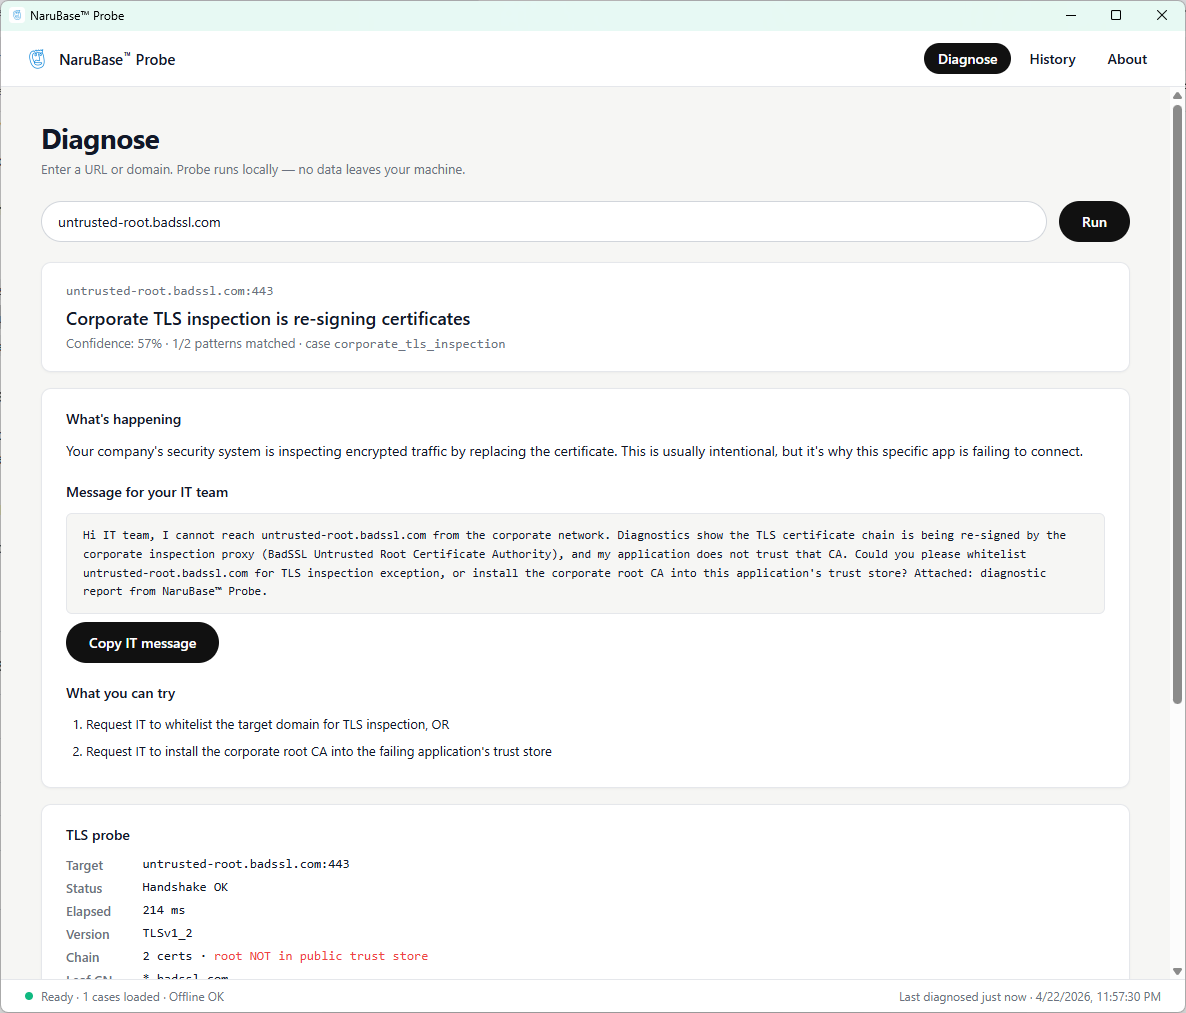
Task: Click the Target value in TLS probe
Action: 246,864
